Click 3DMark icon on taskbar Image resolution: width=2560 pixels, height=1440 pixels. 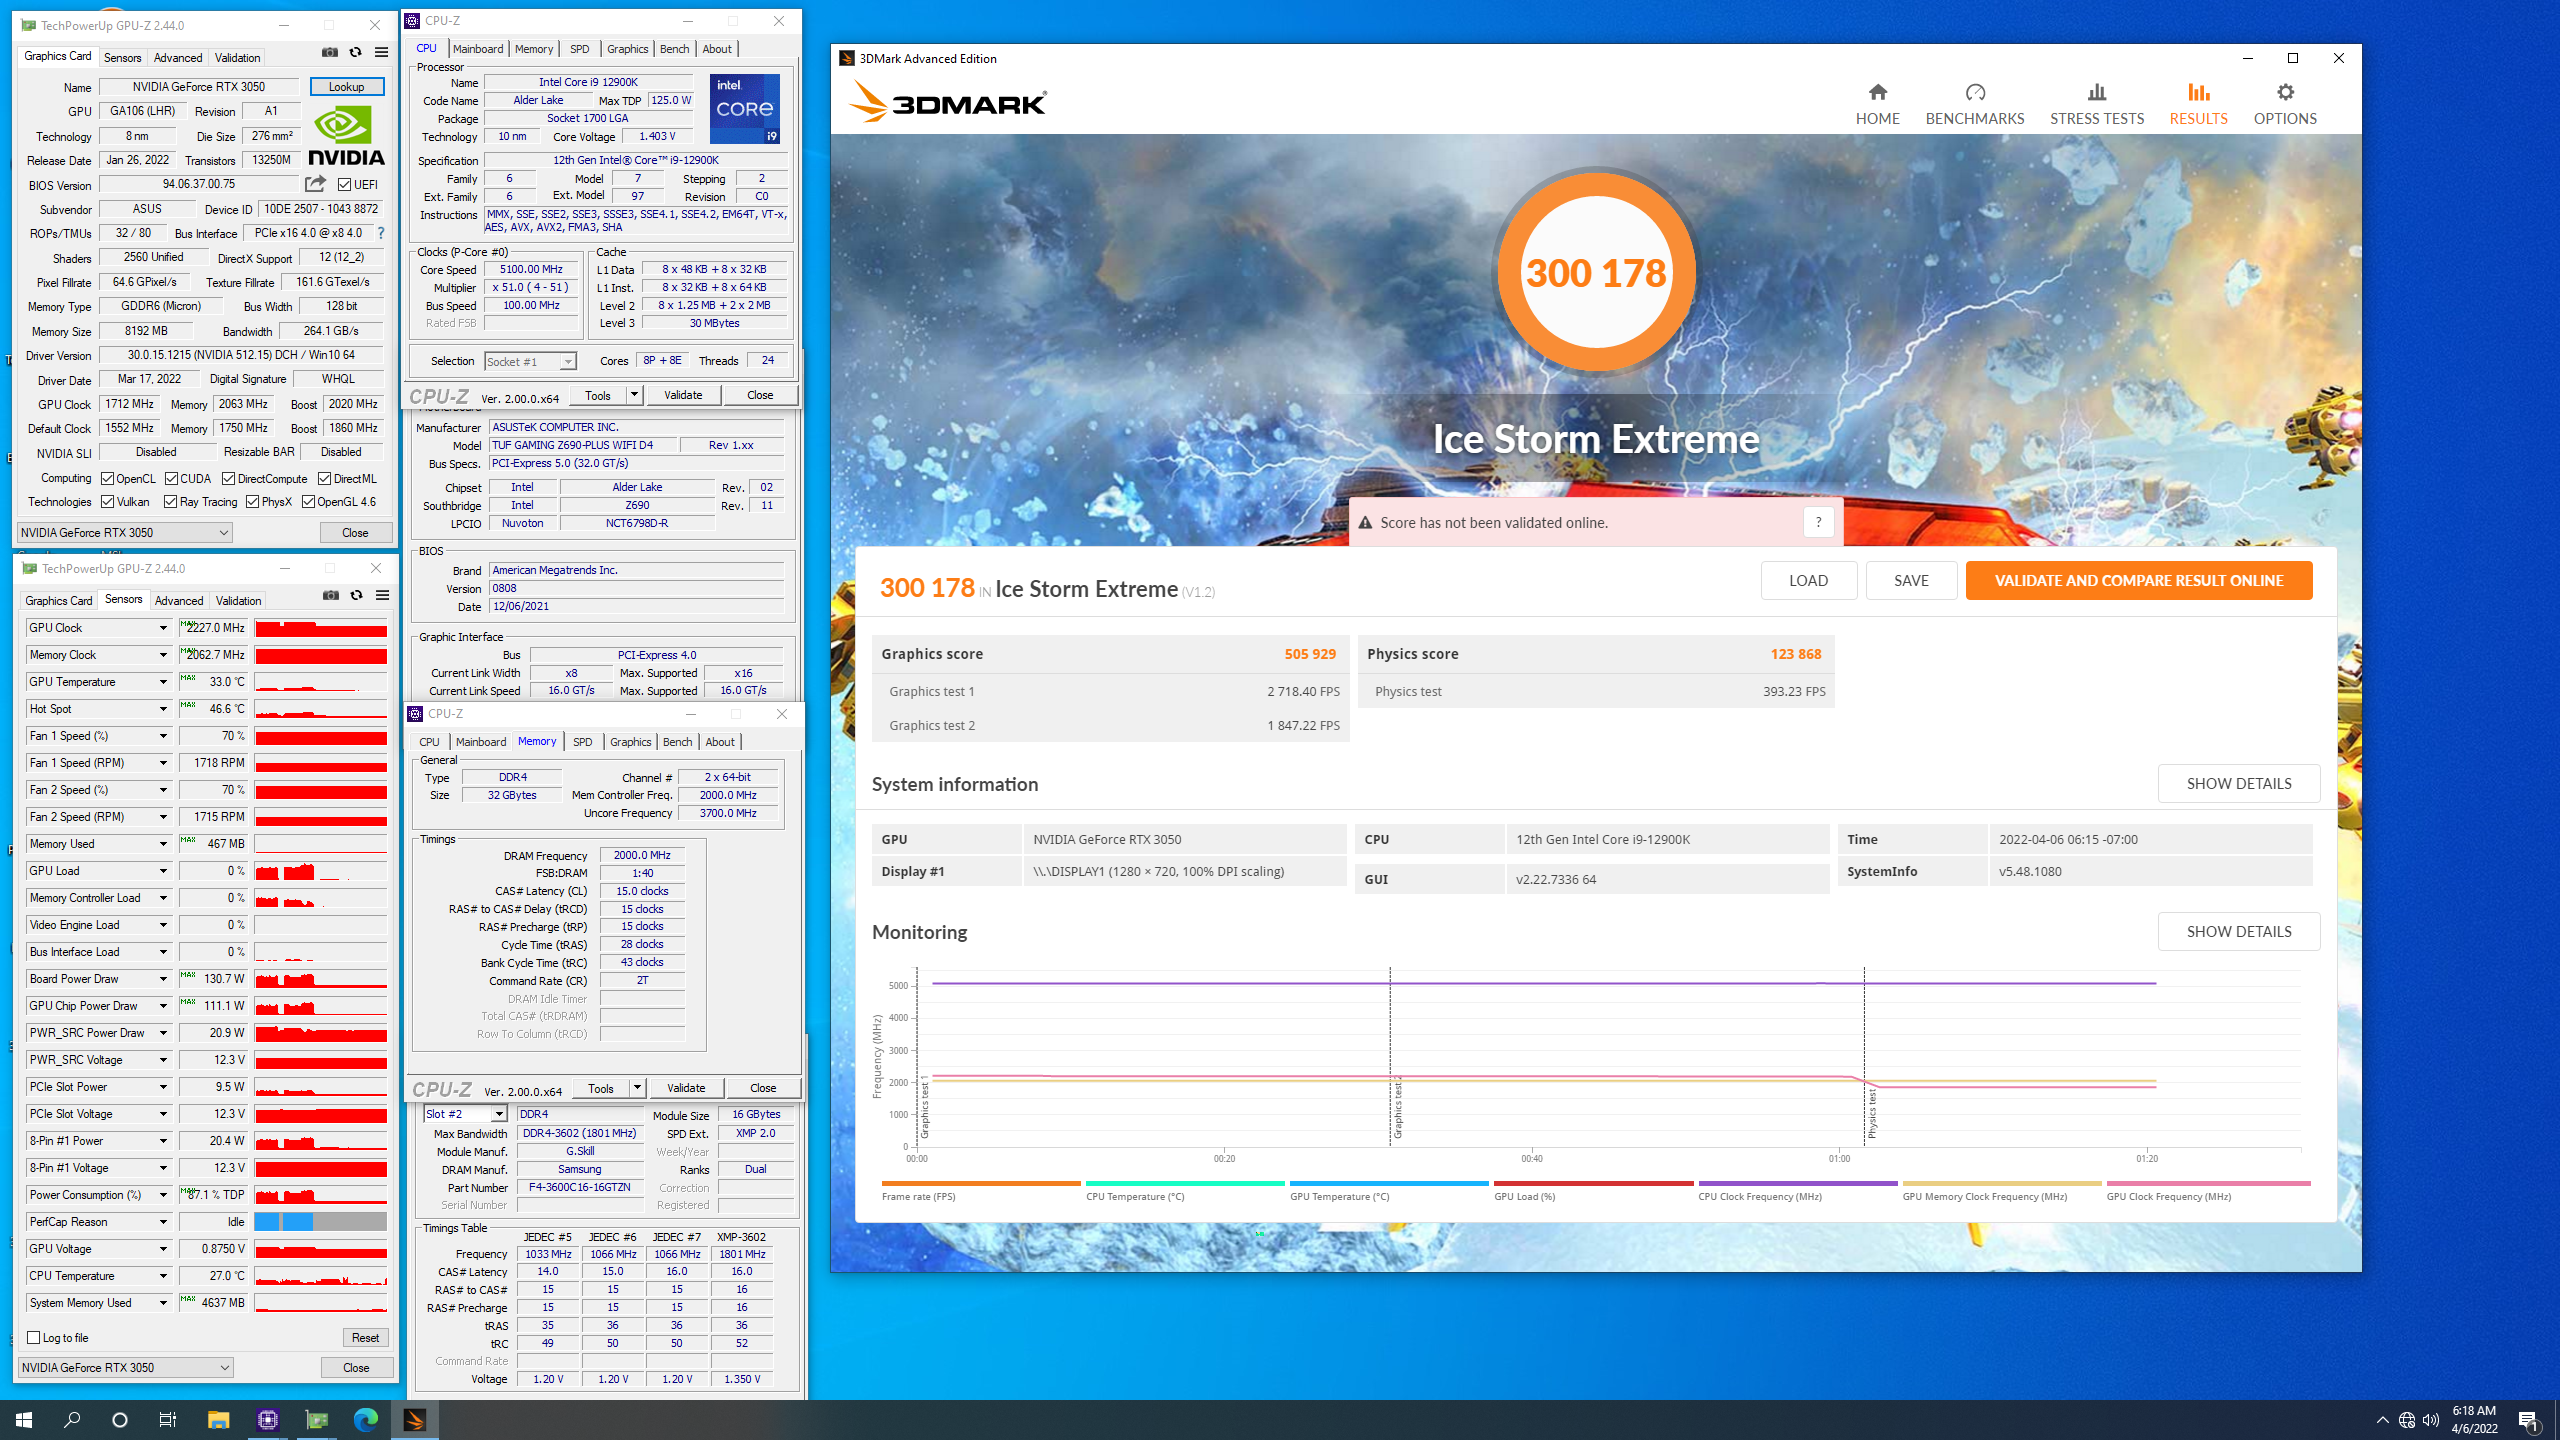pyautogui.click(x=414, y=1419)
